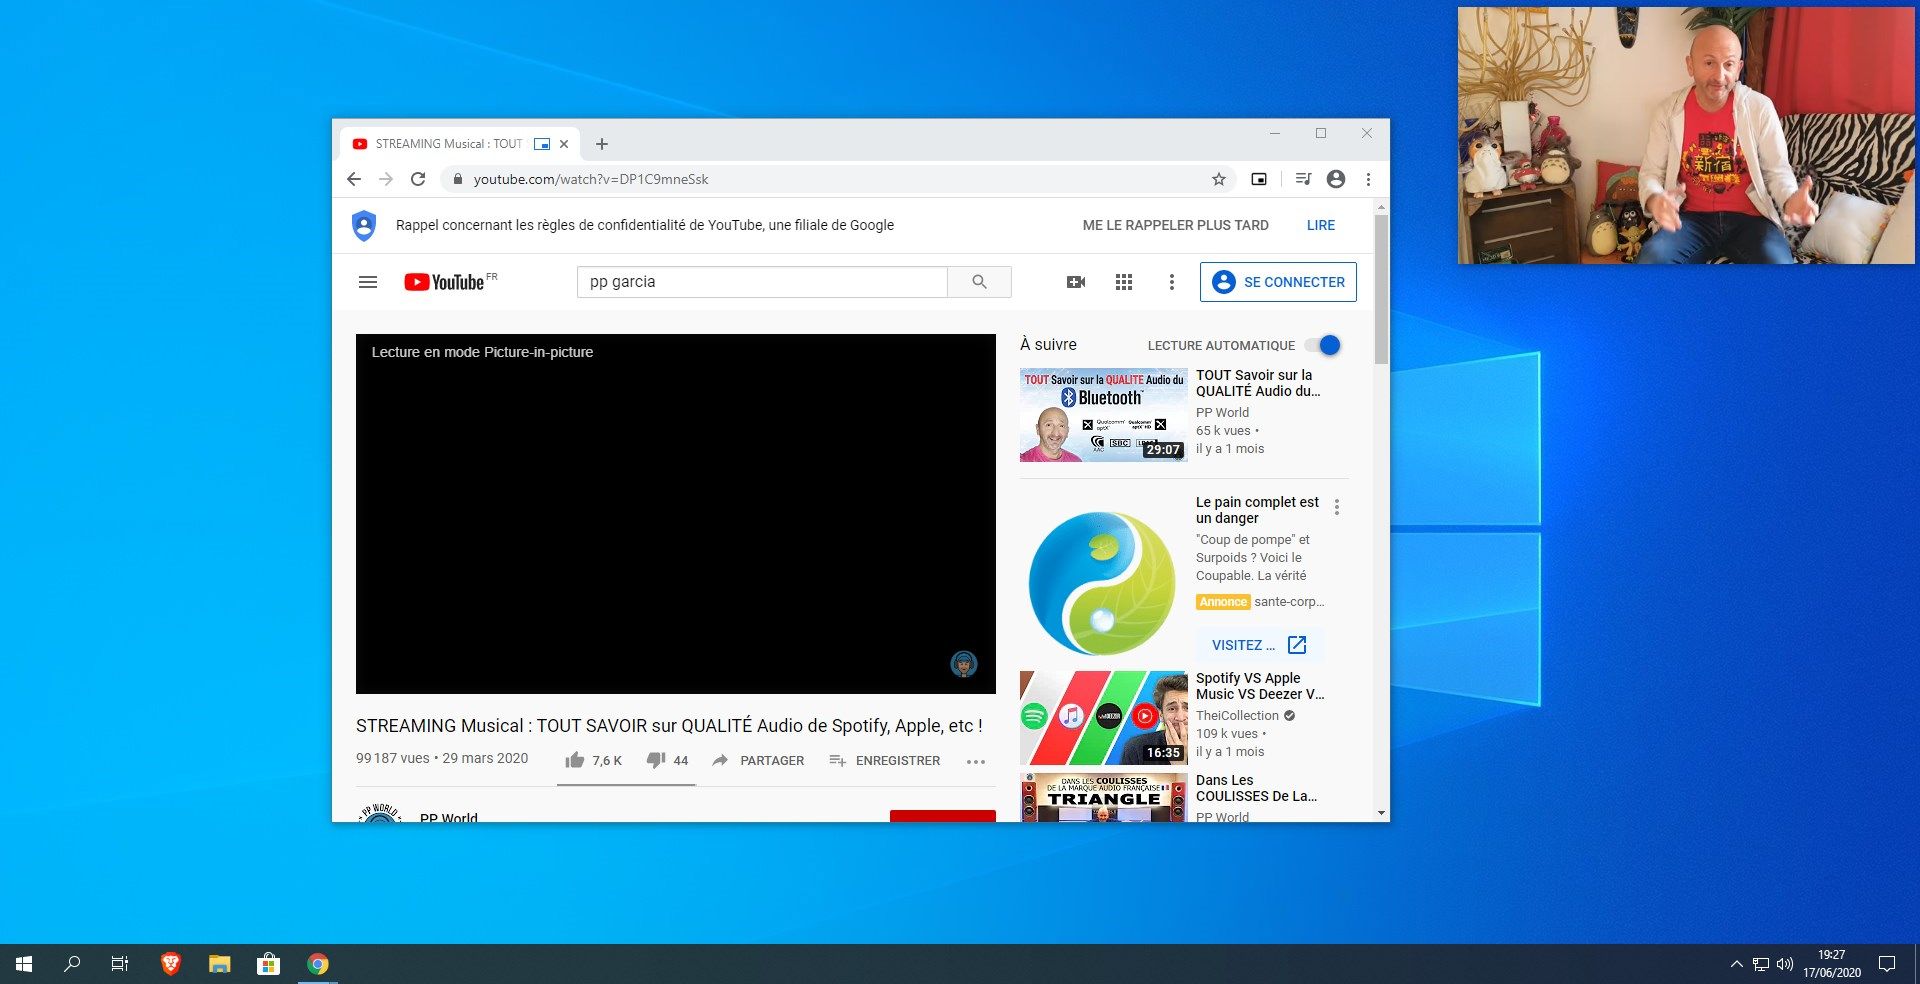The image size is (1920, 984).
Task: Click SE CONNECTER sign-in button
Action: coord(1278,282)
